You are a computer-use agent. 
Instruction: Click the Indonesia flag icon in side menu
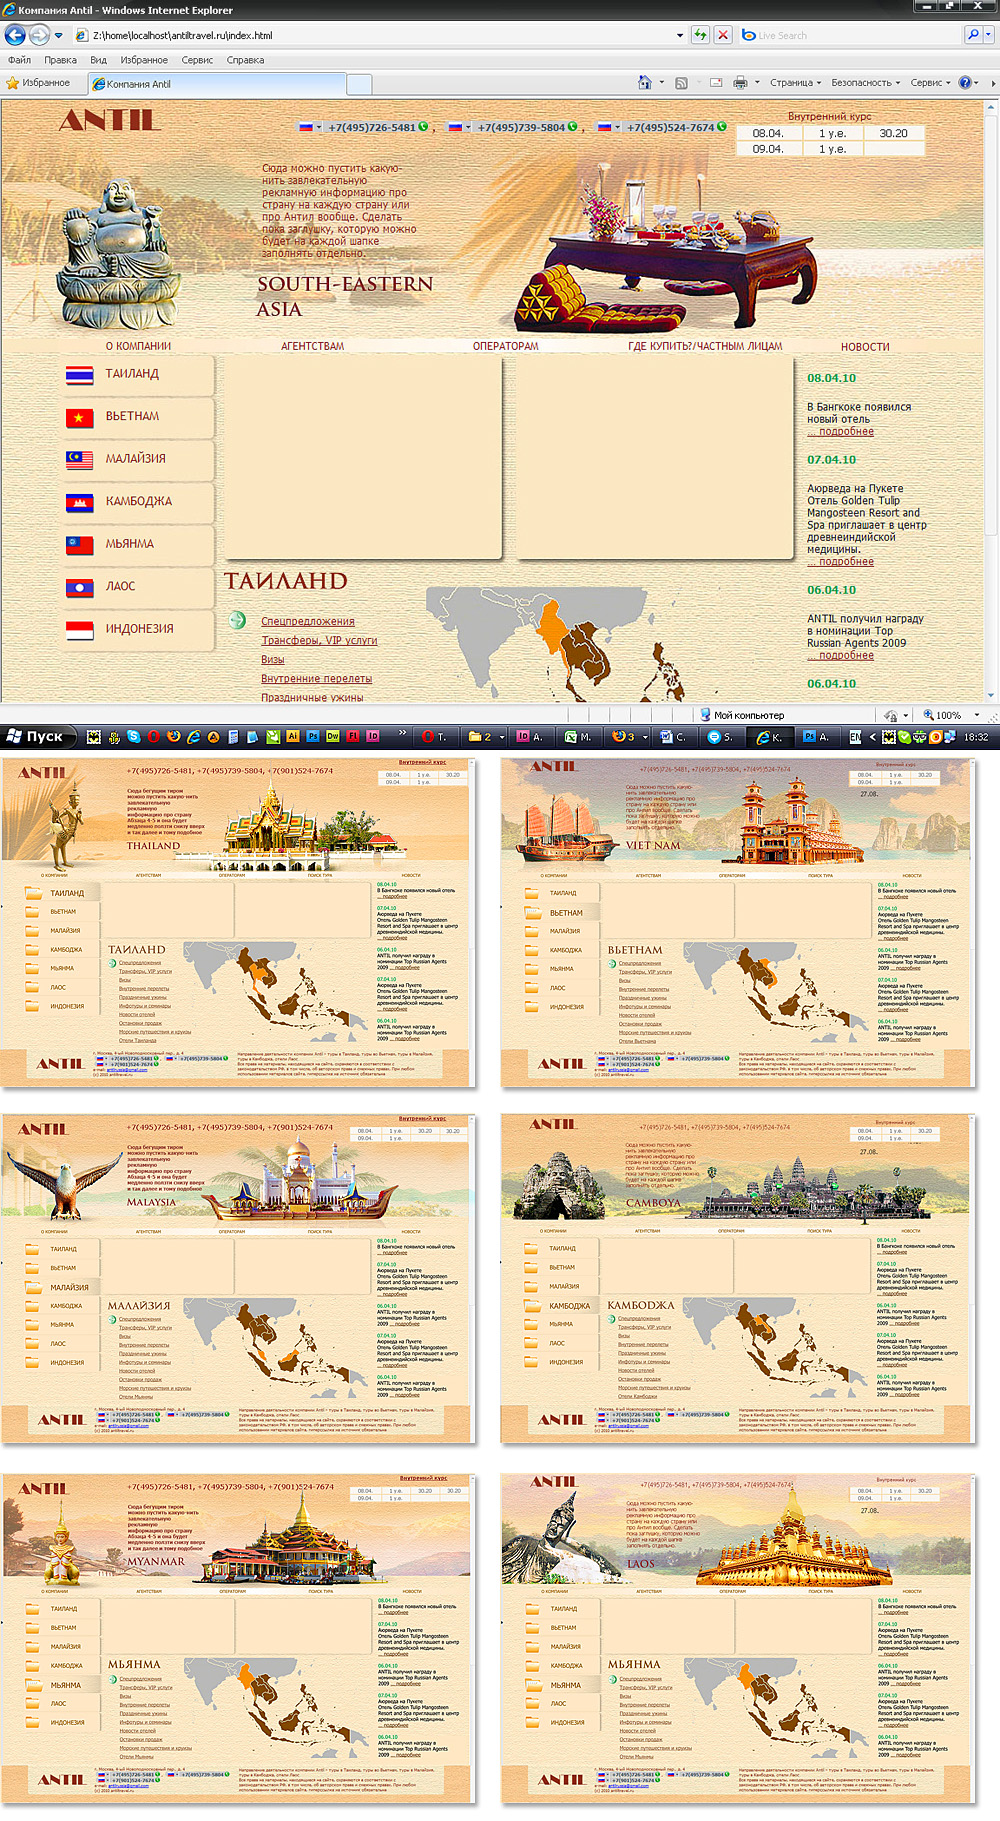pyautogui.click(x=80, y=630)
